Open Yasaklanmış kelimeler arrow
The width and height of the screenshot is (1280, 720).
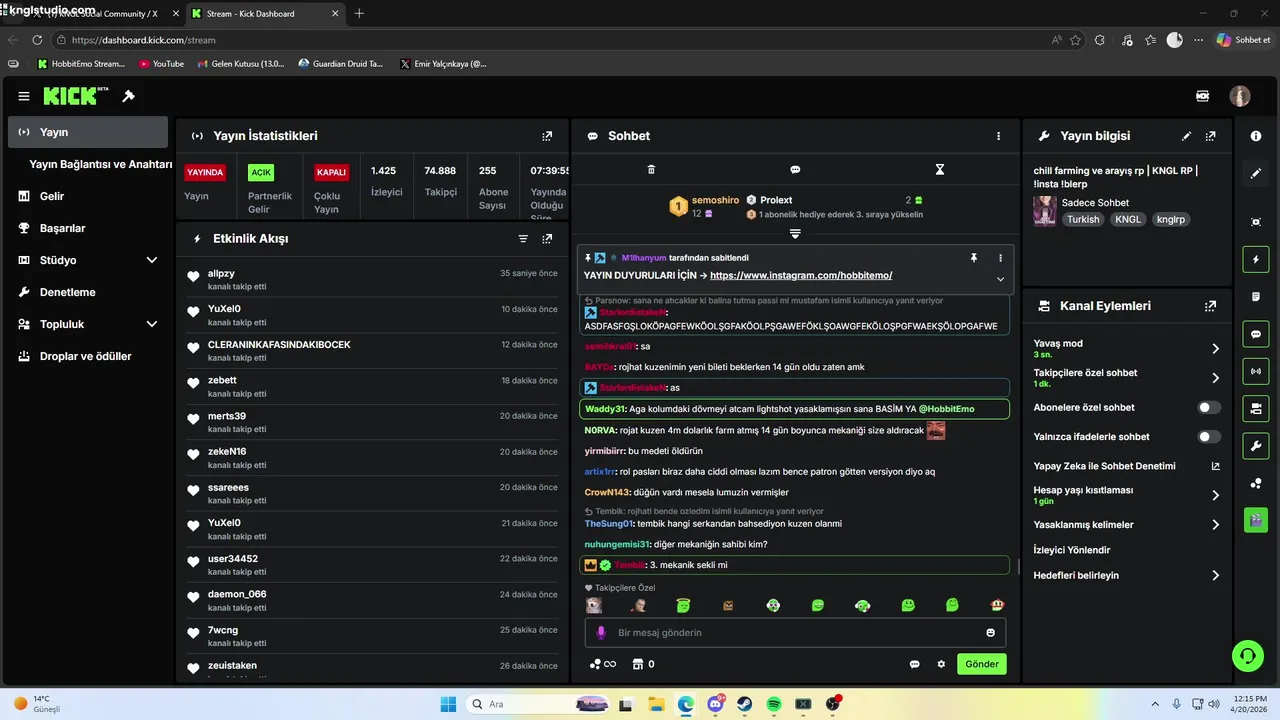(x=1216, y=525)
